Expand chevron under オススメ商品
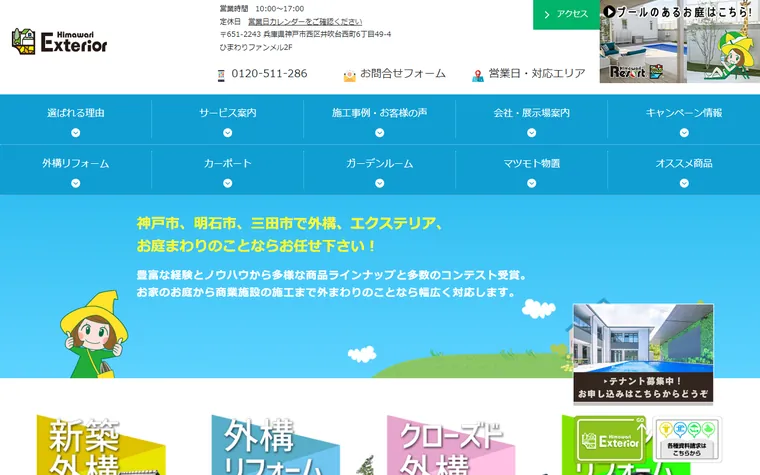 tap(684, 183)
